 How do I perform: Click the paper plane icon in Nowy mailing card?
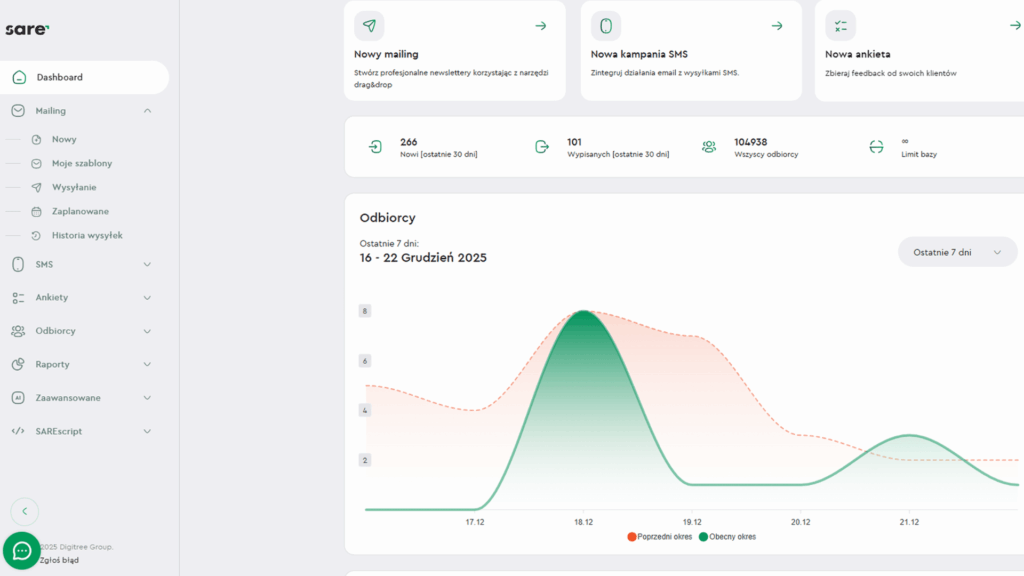pyautogui.click(x=369, y=26)
